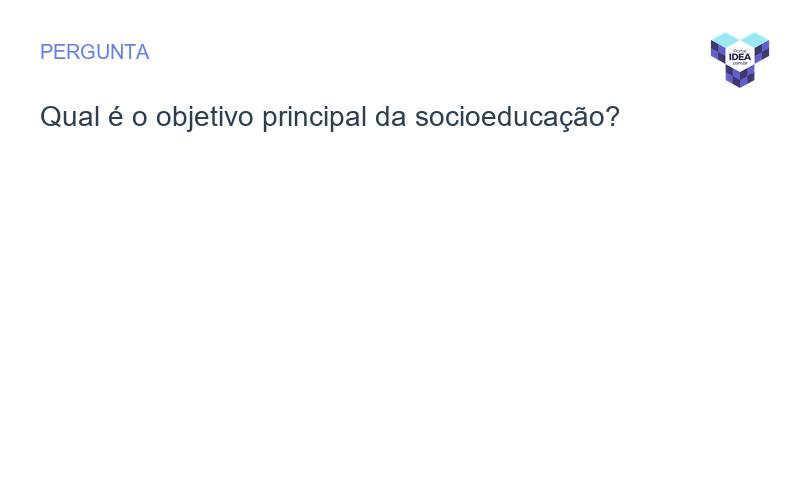Click the "com.br" text in the logo

coord(740,64)
